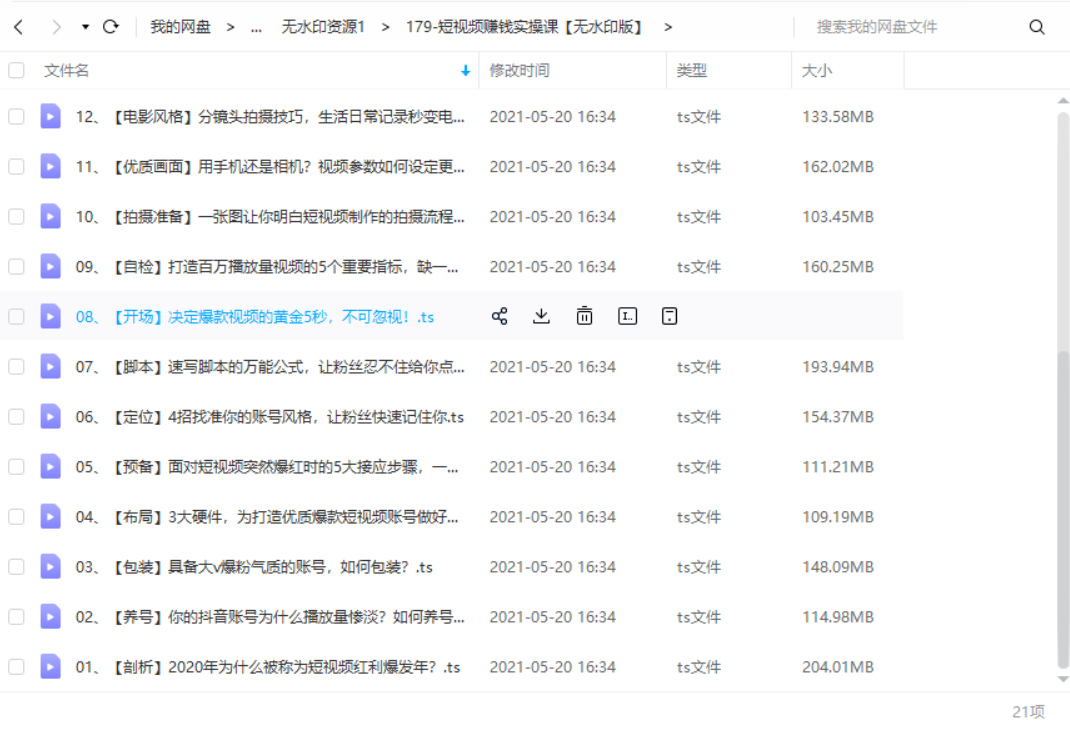Select the checkbox for file 02 养号
The image size is (1070, 733).
pos(16,617)
